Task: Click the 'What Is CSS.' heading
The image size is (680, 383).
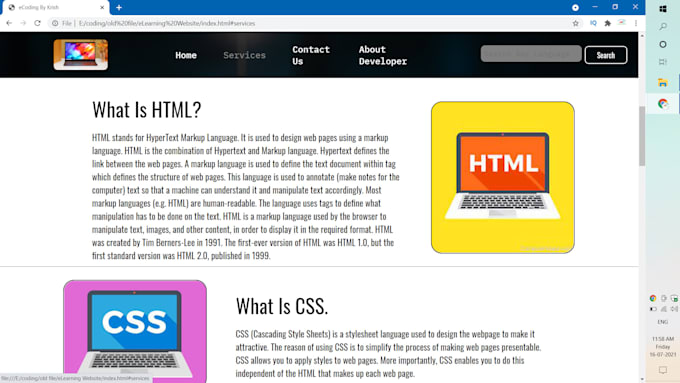Action: pos(282,306)
